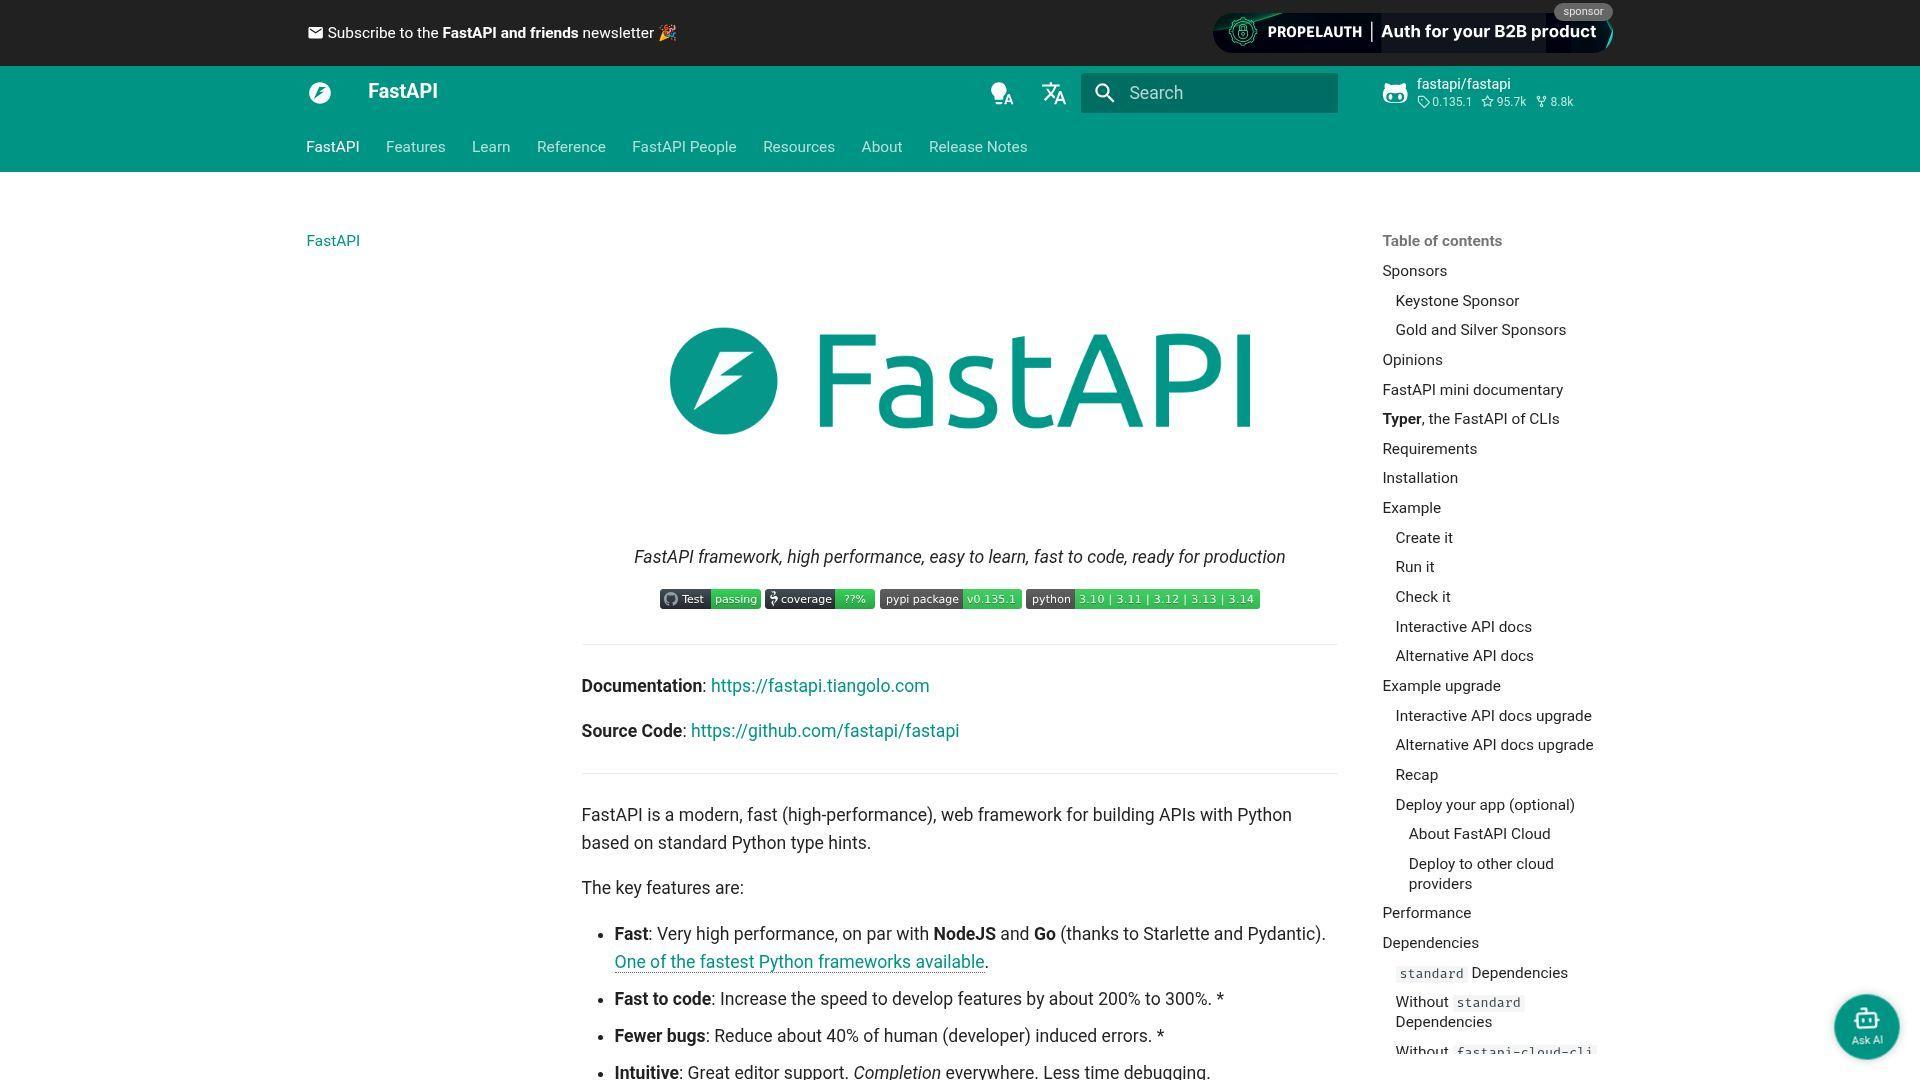
Task: Open the Ask AI chat widget
Action: click(1866, 1026)
